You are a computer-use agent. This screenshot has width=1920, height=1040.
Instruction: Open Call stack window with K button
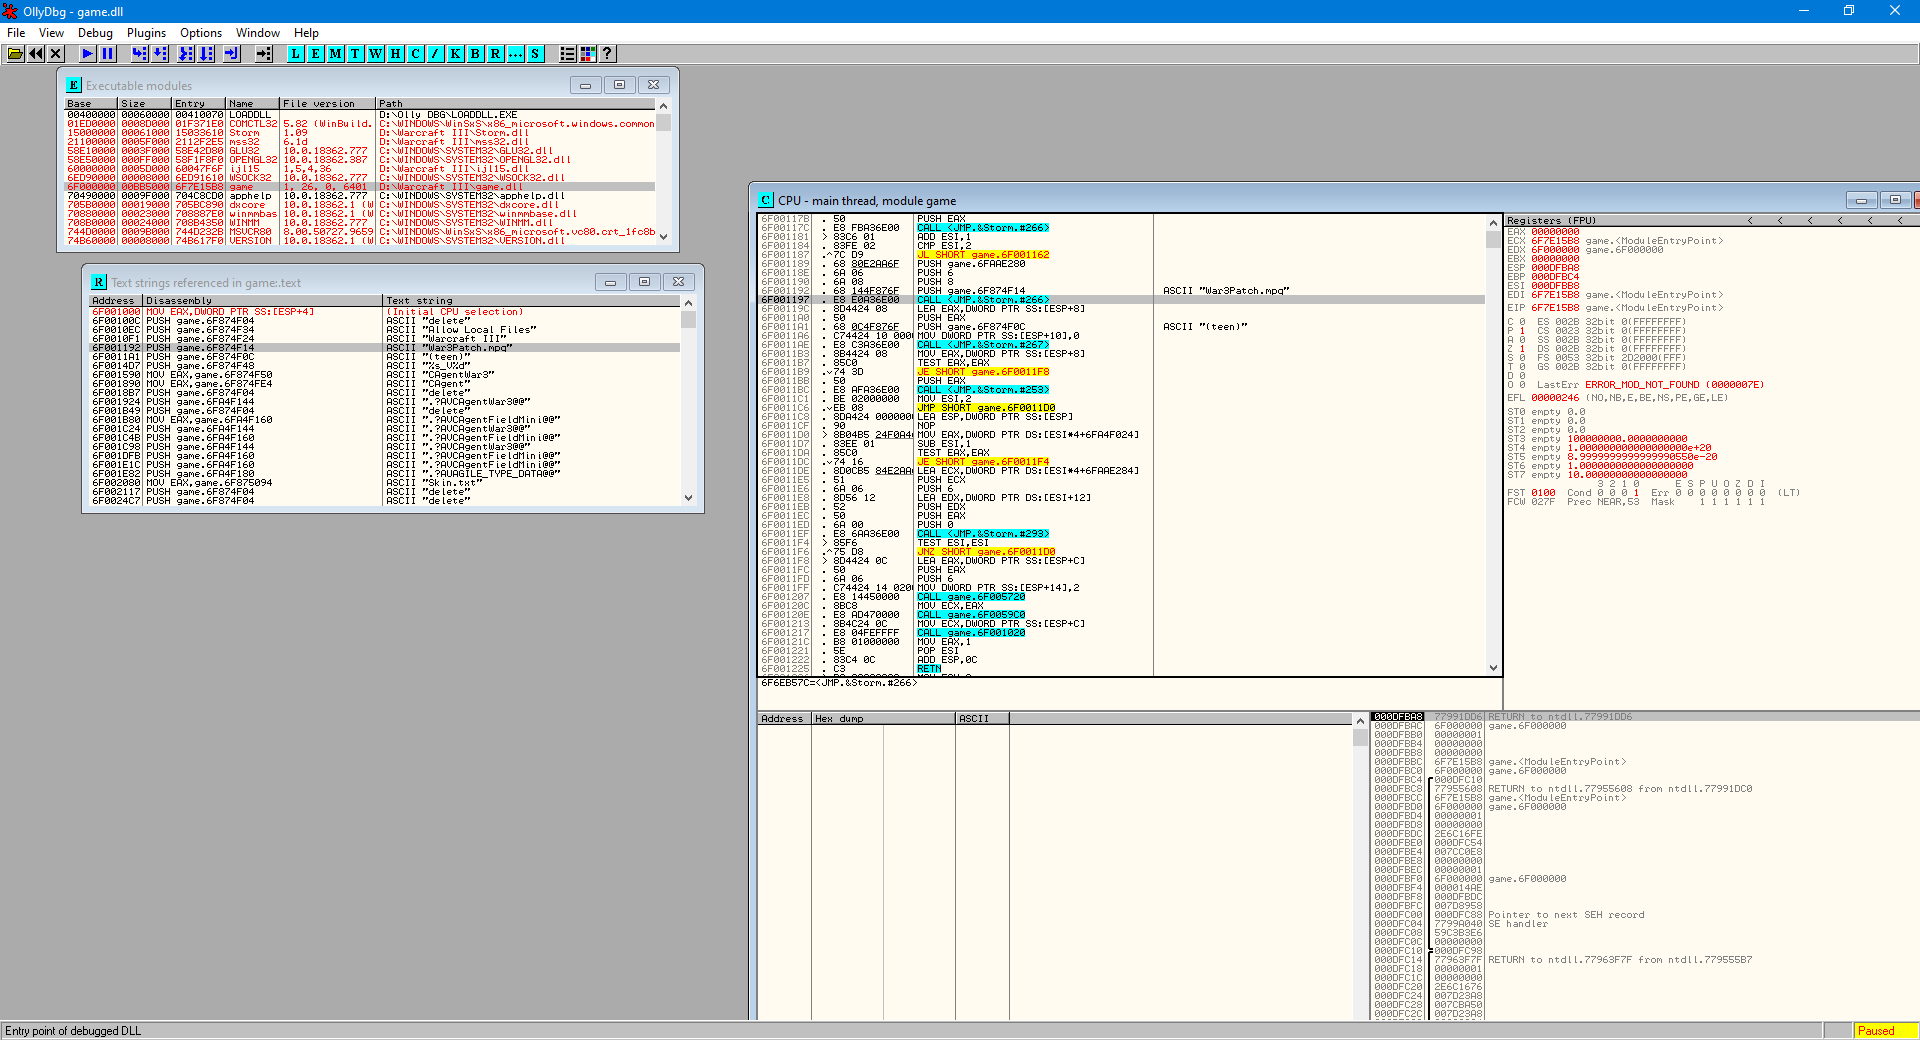pyautogui.click(x=456, y=54)
